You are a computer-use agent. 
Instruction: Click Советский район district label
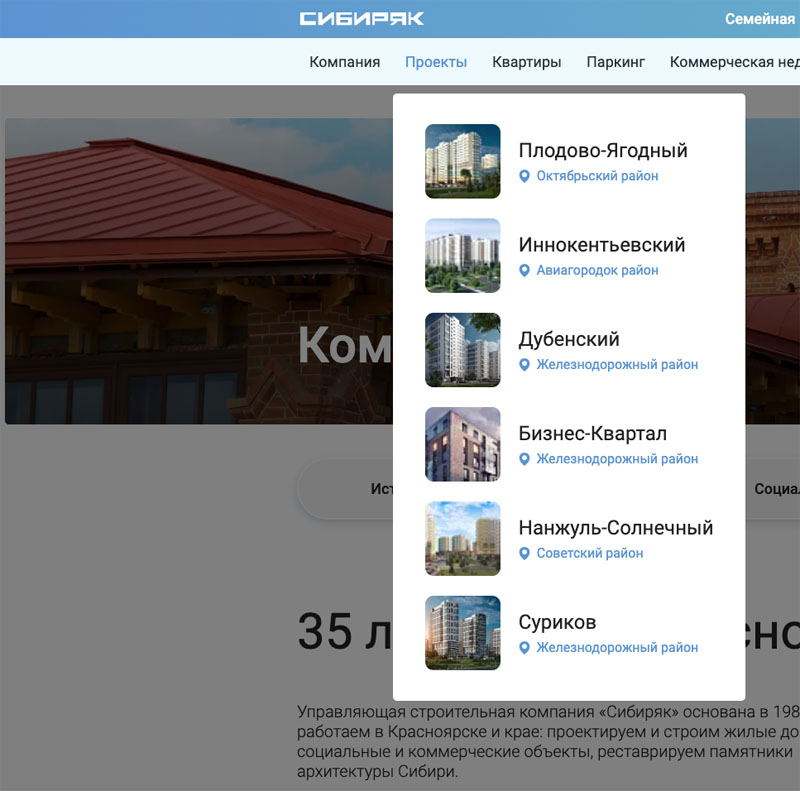(x=590, y=553)
